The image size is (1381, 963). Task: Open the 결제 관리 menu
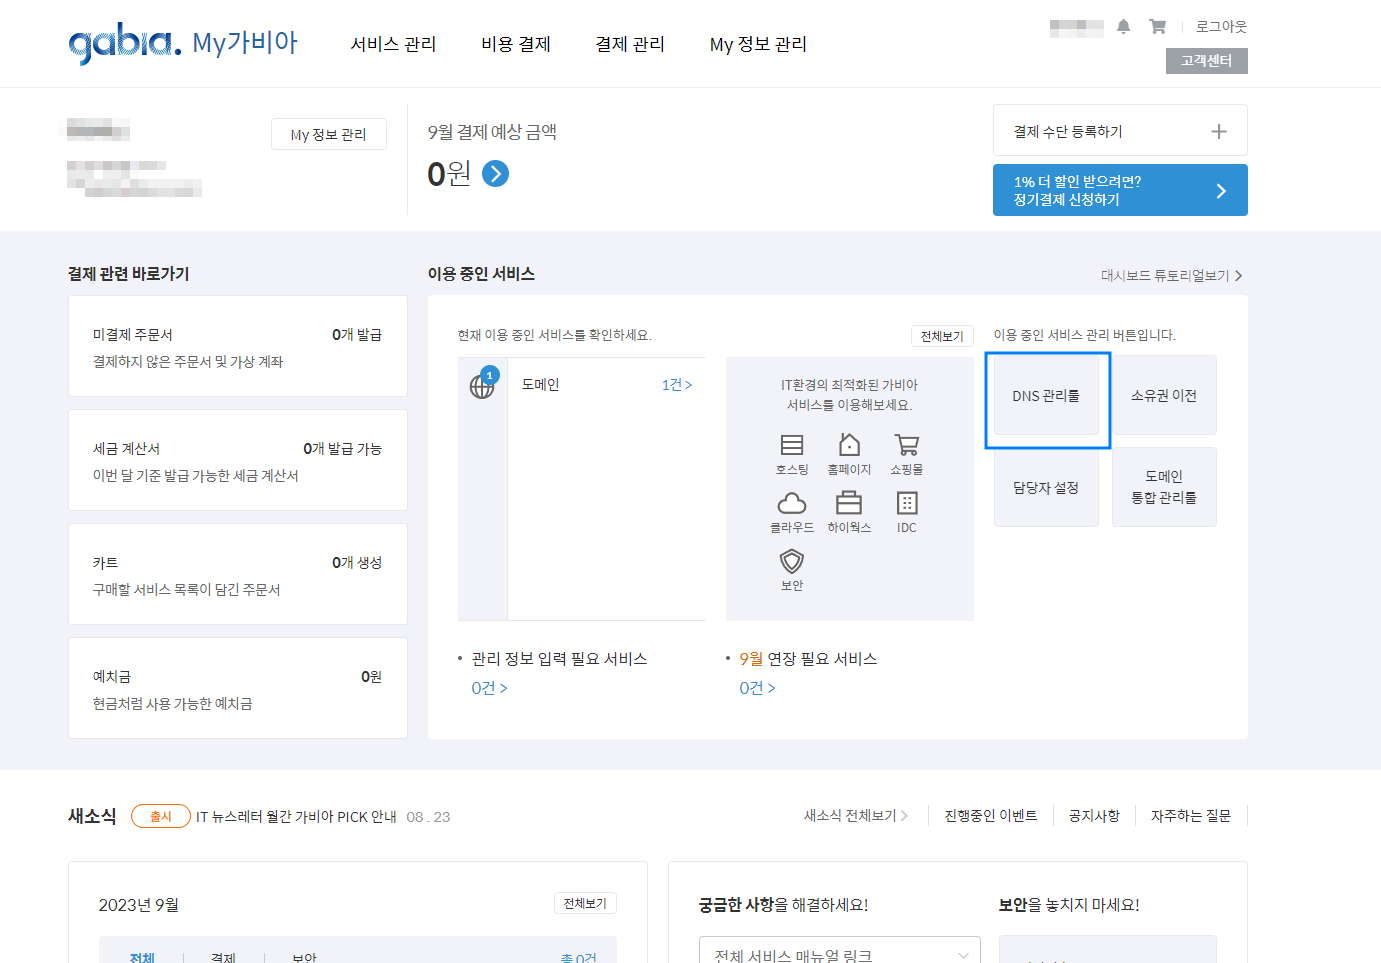tap(630, 44)
